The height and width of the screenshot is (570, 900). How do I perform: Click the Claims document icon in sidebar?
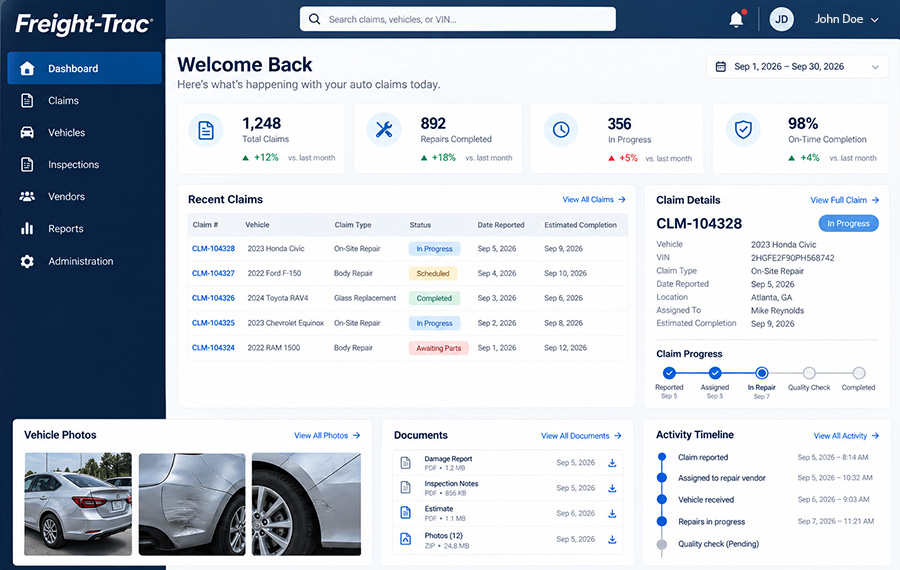click(27, 100)
